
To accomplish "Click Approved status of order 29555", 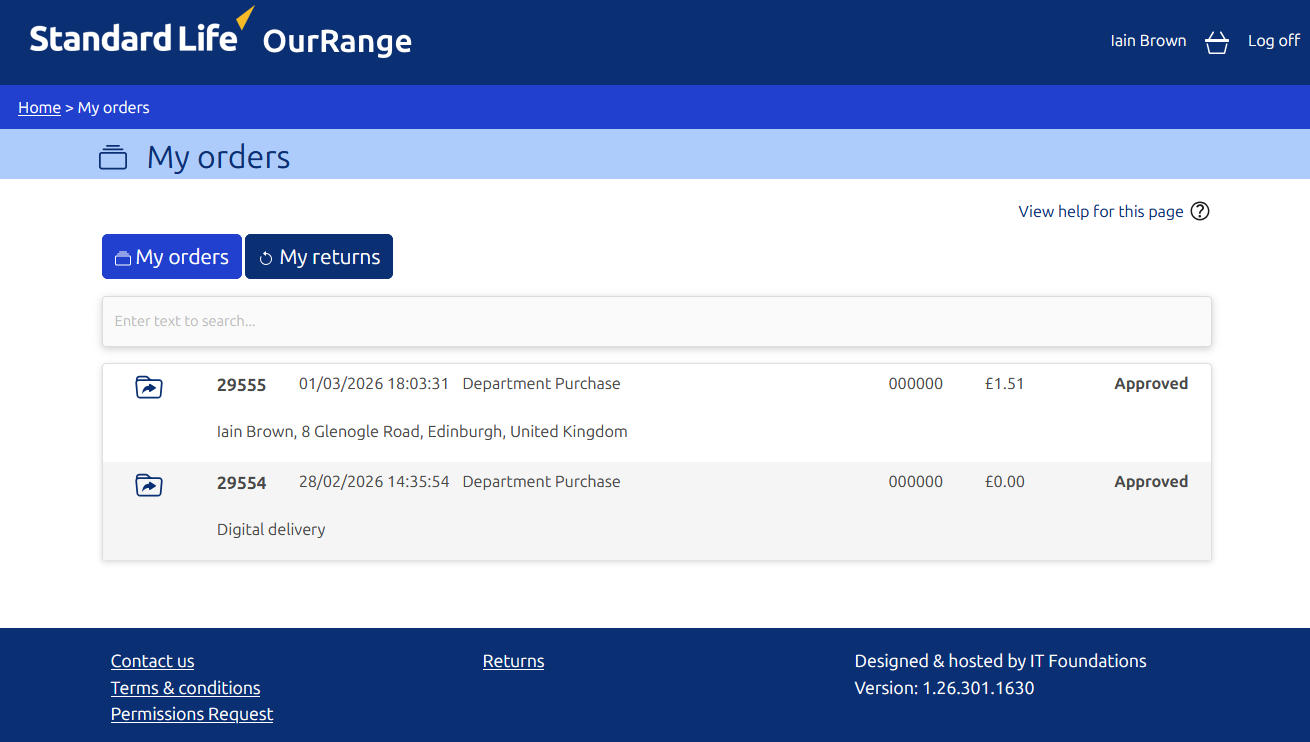I will tap(1151, 384).
